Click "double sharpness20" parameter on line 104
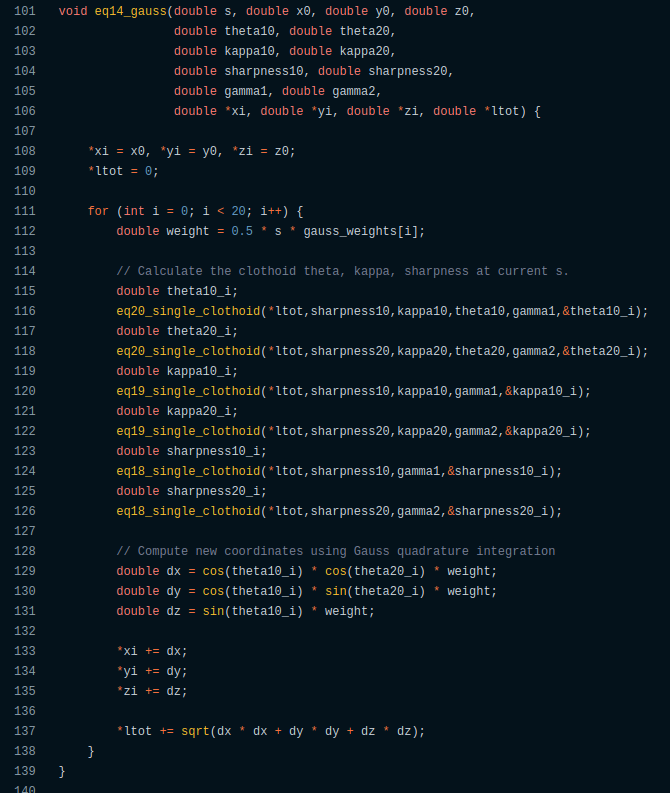Screen dimensions: 670x793 (382, 71)
